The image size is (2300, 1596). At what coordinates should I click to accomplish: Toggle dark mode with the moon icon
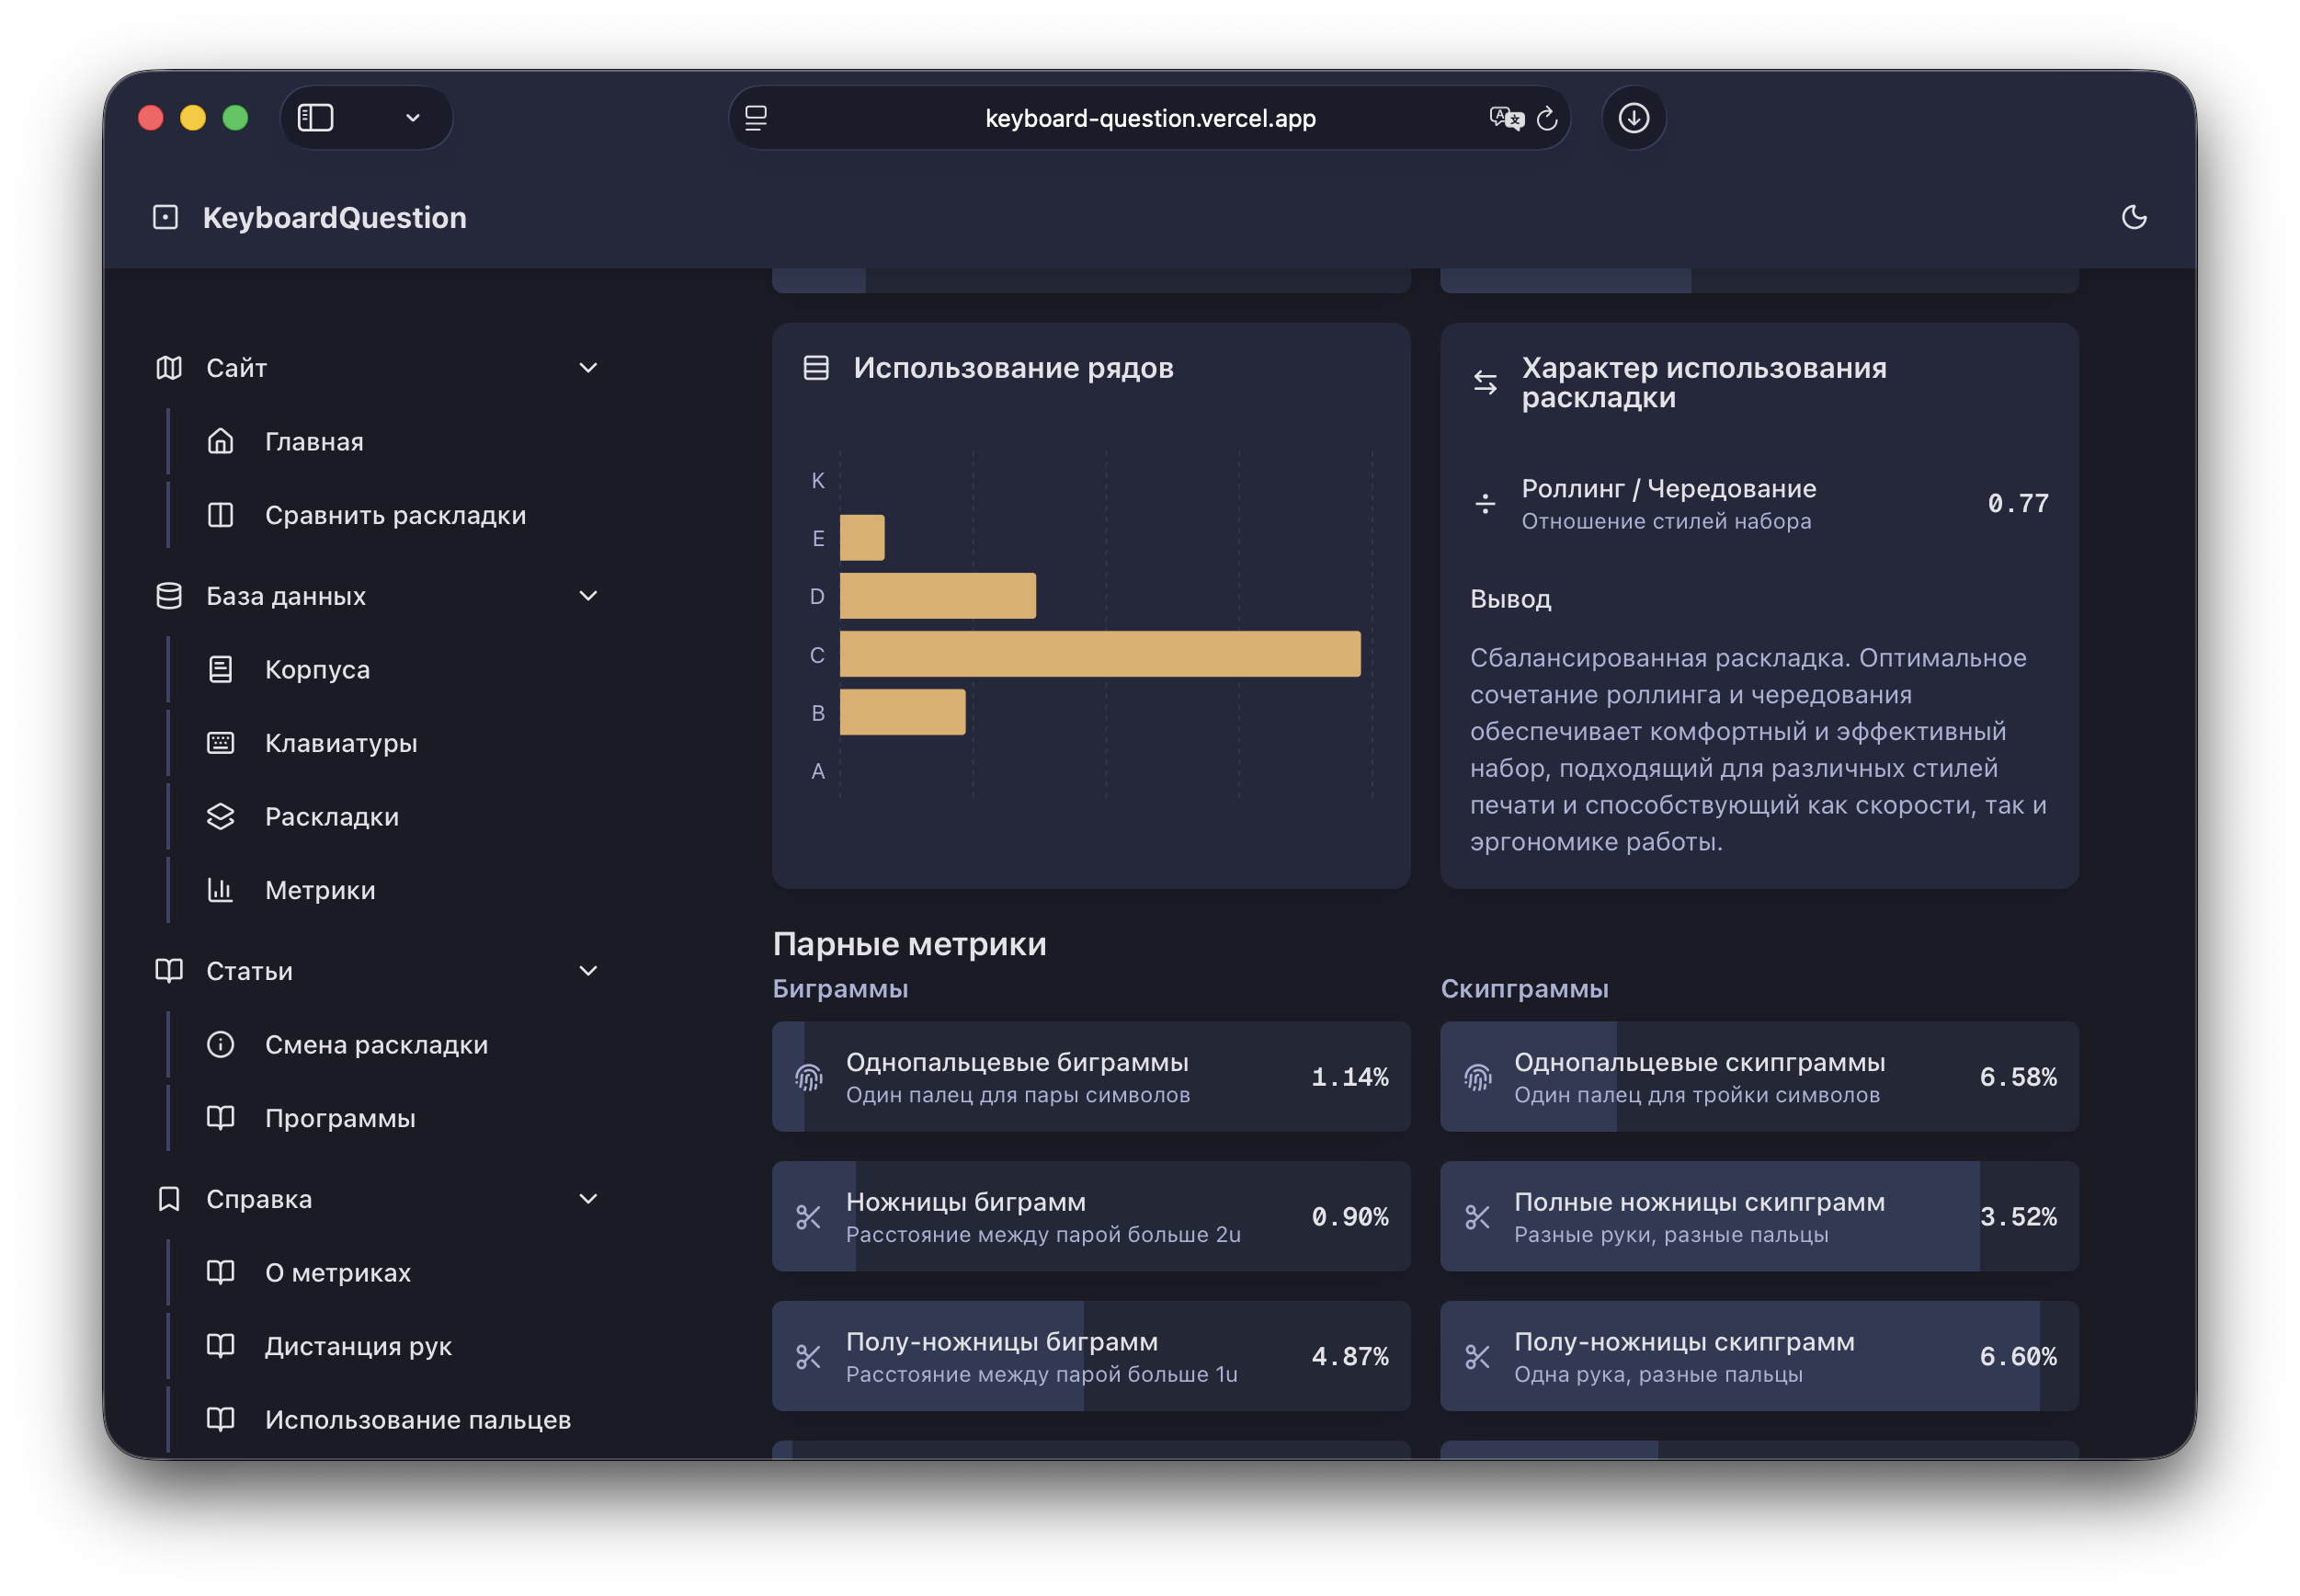coord(2133,217)
